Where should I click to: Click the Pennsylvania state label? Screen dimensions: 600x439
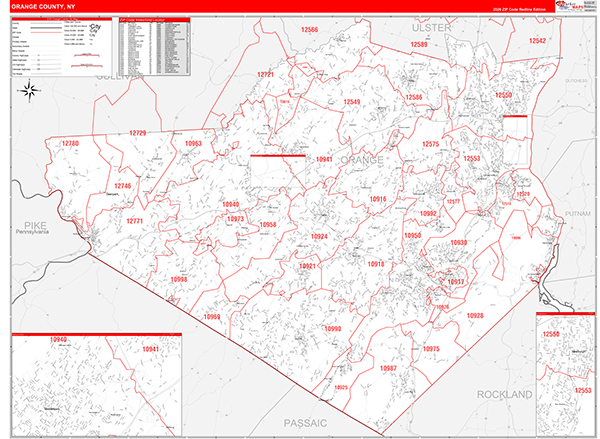click(32, 232)
